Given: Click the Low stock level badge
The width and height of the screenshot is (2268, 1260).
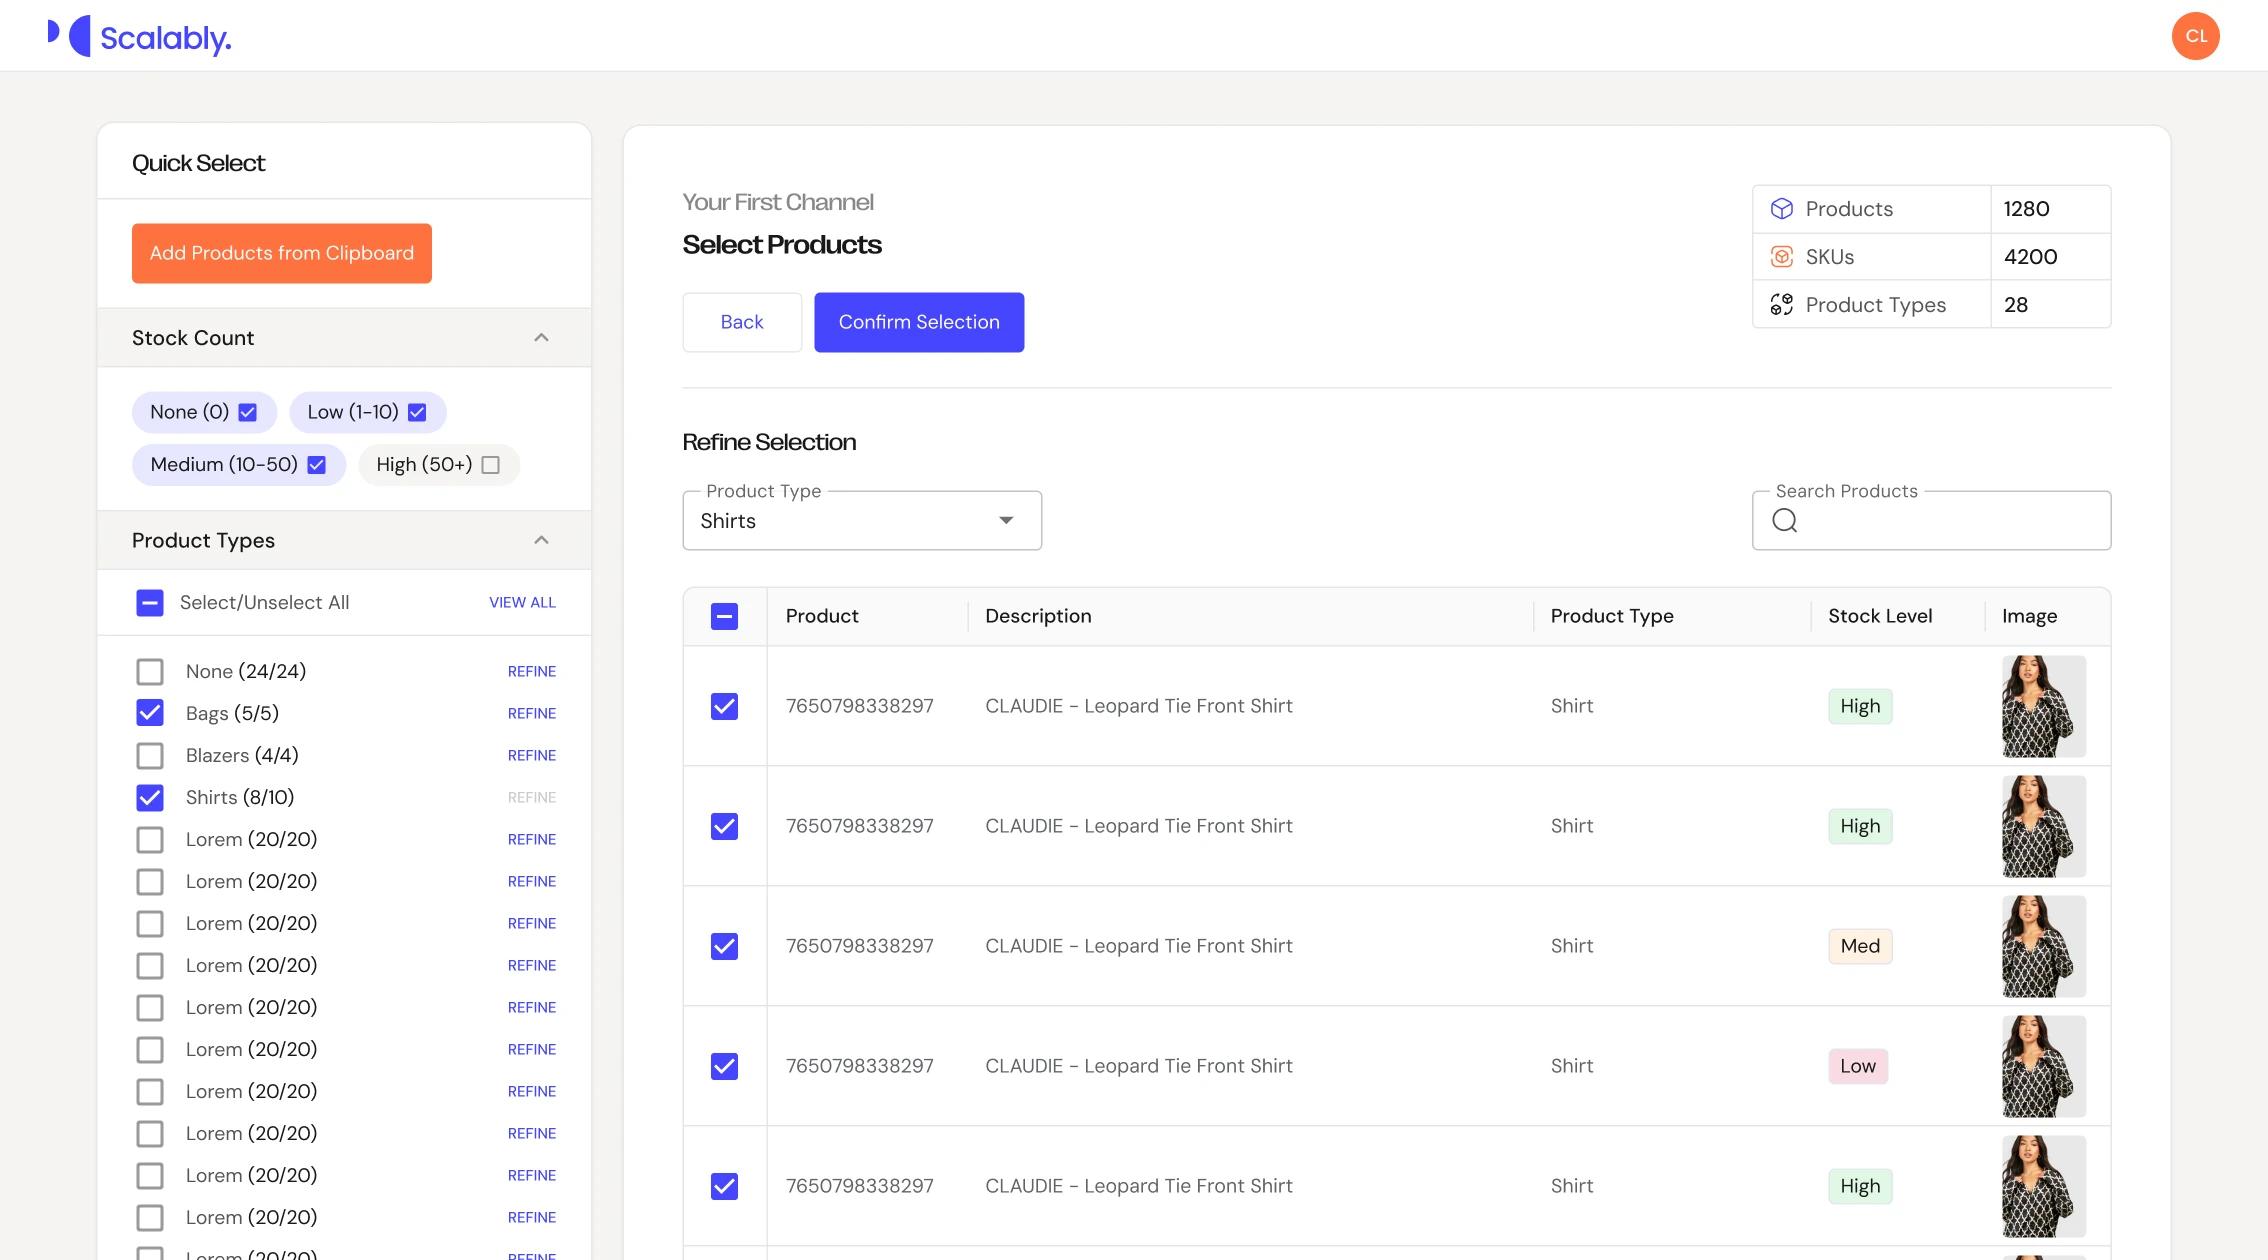Looking at the screenshot, I should click(1857, 1066).
